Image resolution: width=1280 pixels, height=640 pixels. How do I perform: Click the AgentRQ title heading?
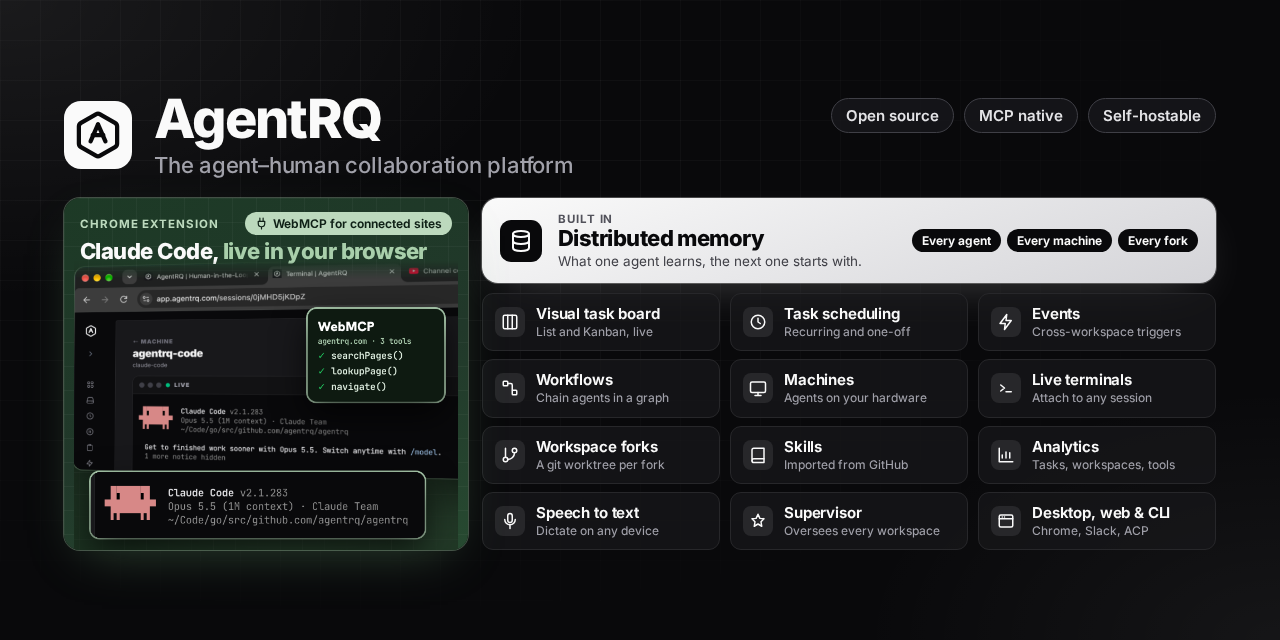(x=268, y=119)
